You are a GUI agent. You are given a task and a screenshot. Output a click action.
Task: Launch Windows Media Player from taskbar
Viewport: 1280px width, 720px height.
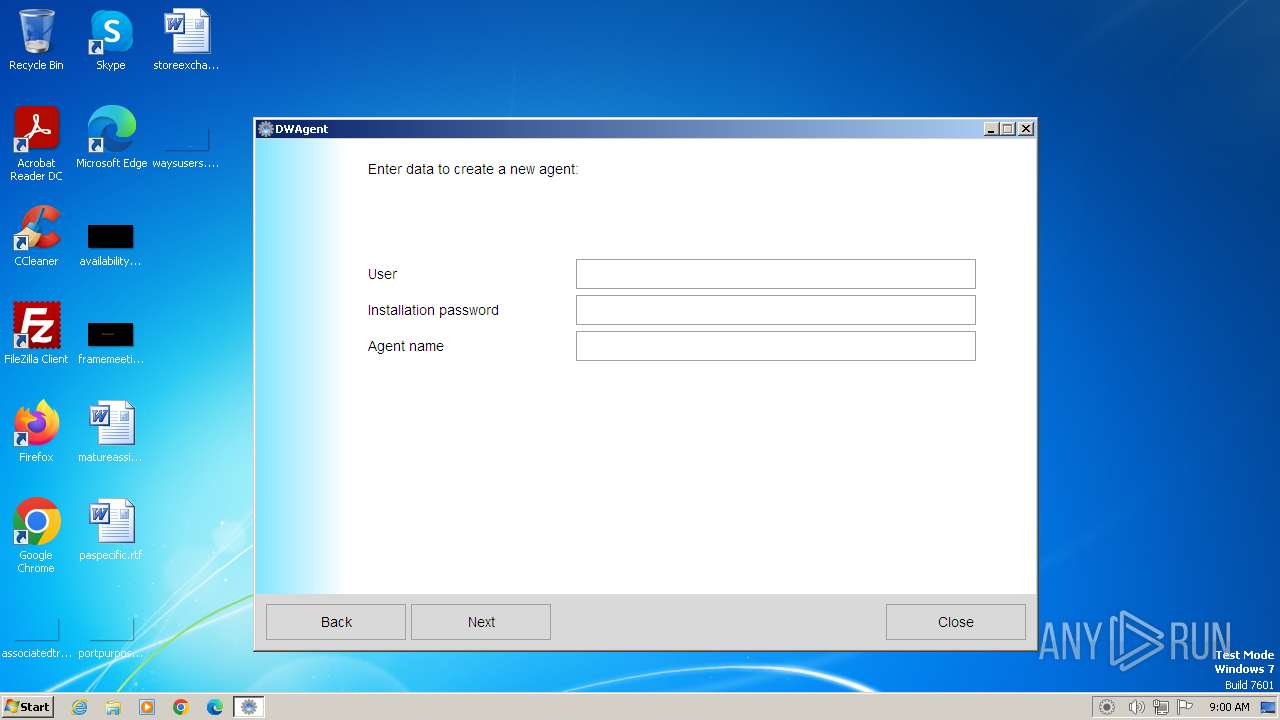click(147, 707)
